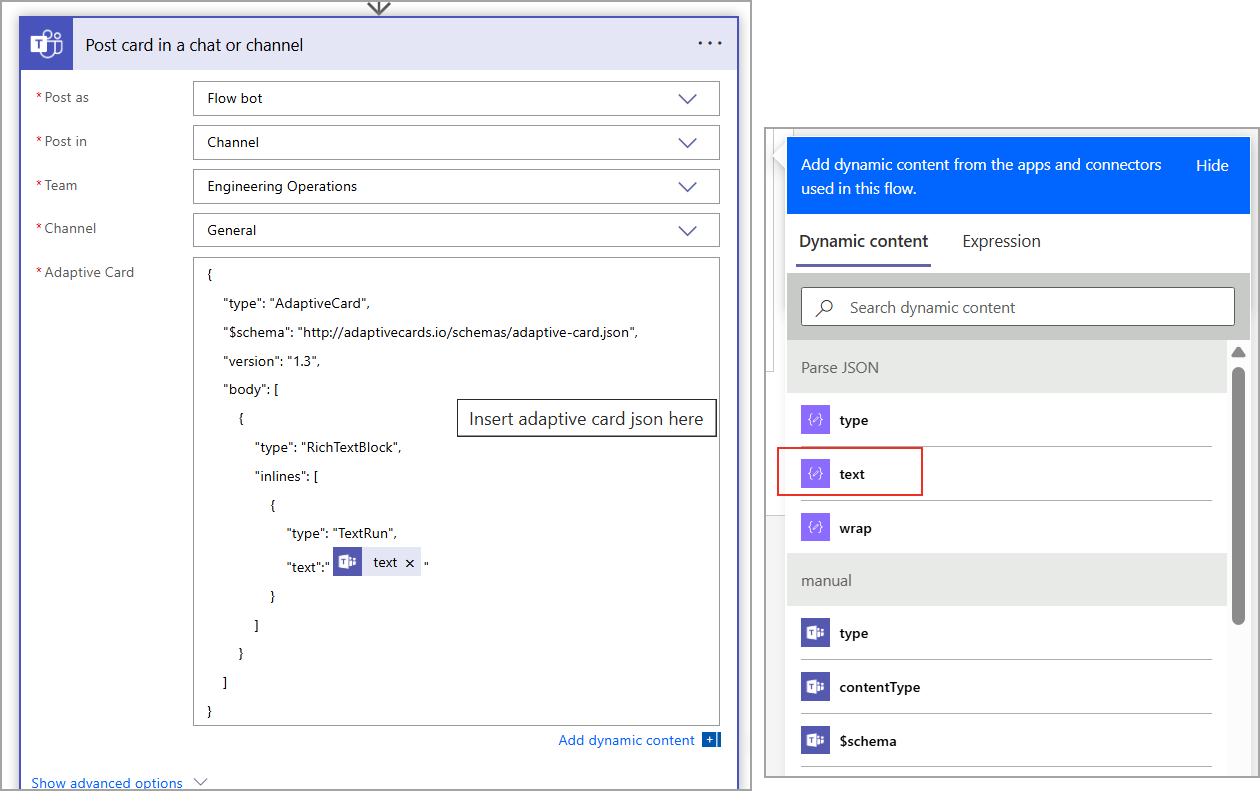The width and height of the screenshot is (1260, 791).
Task: Pick the Parse JSON wrap item
Action: [x=855, y=528]
